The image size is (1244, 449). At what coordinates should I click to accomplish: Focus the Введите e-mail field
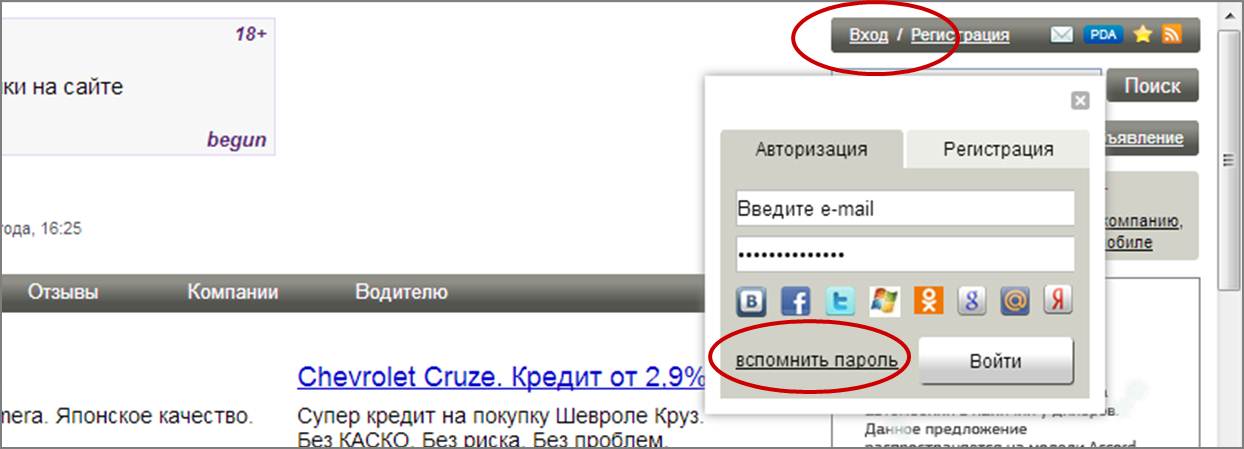point(905,209)
